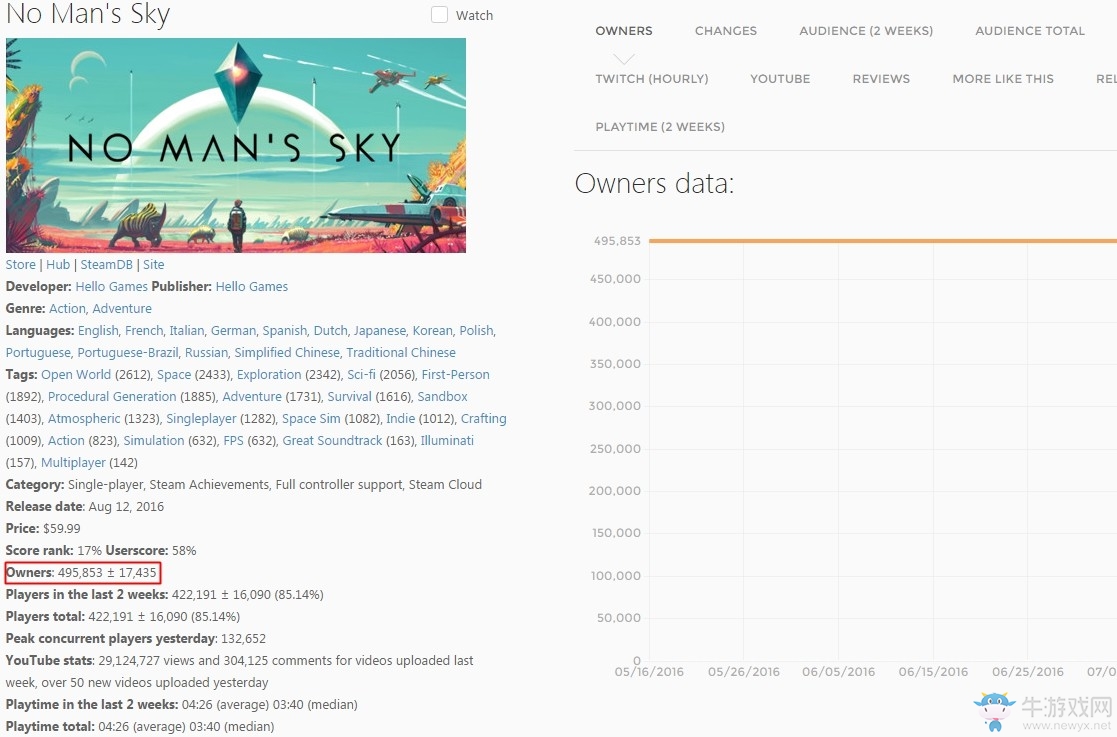Open the Great Soundtrack tag
This screenshot has height=737, width=1117.
(x=333, y=441)
